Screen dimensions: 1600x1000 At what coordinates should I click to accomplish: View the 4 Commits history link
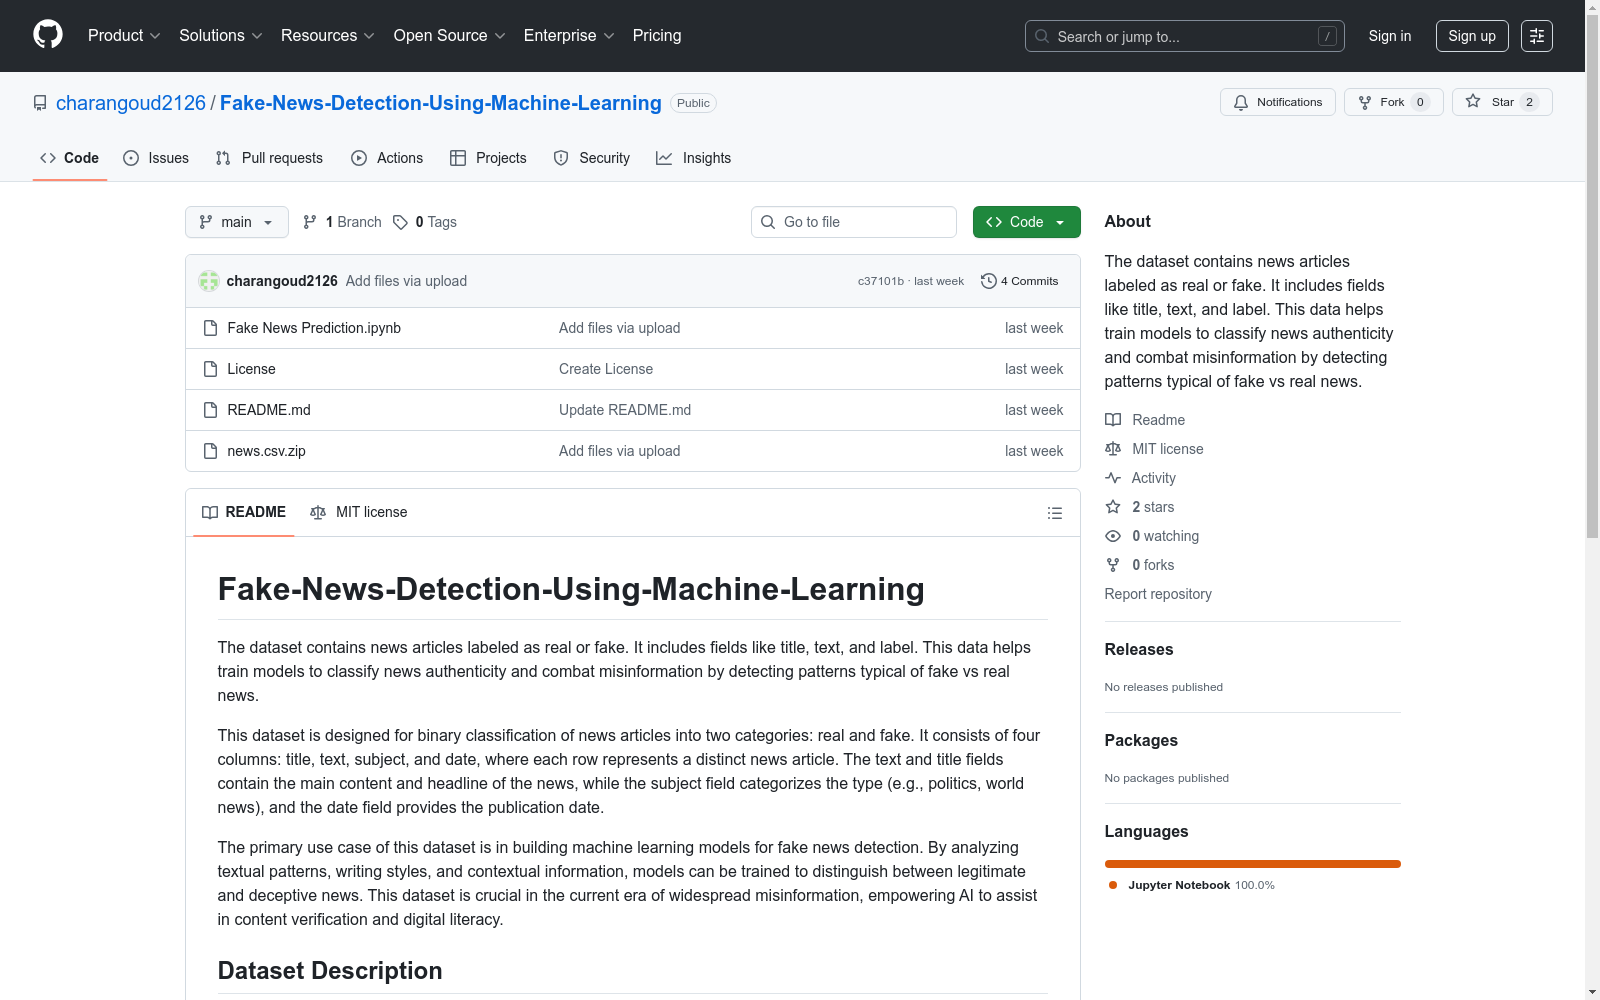[1020, 281]
